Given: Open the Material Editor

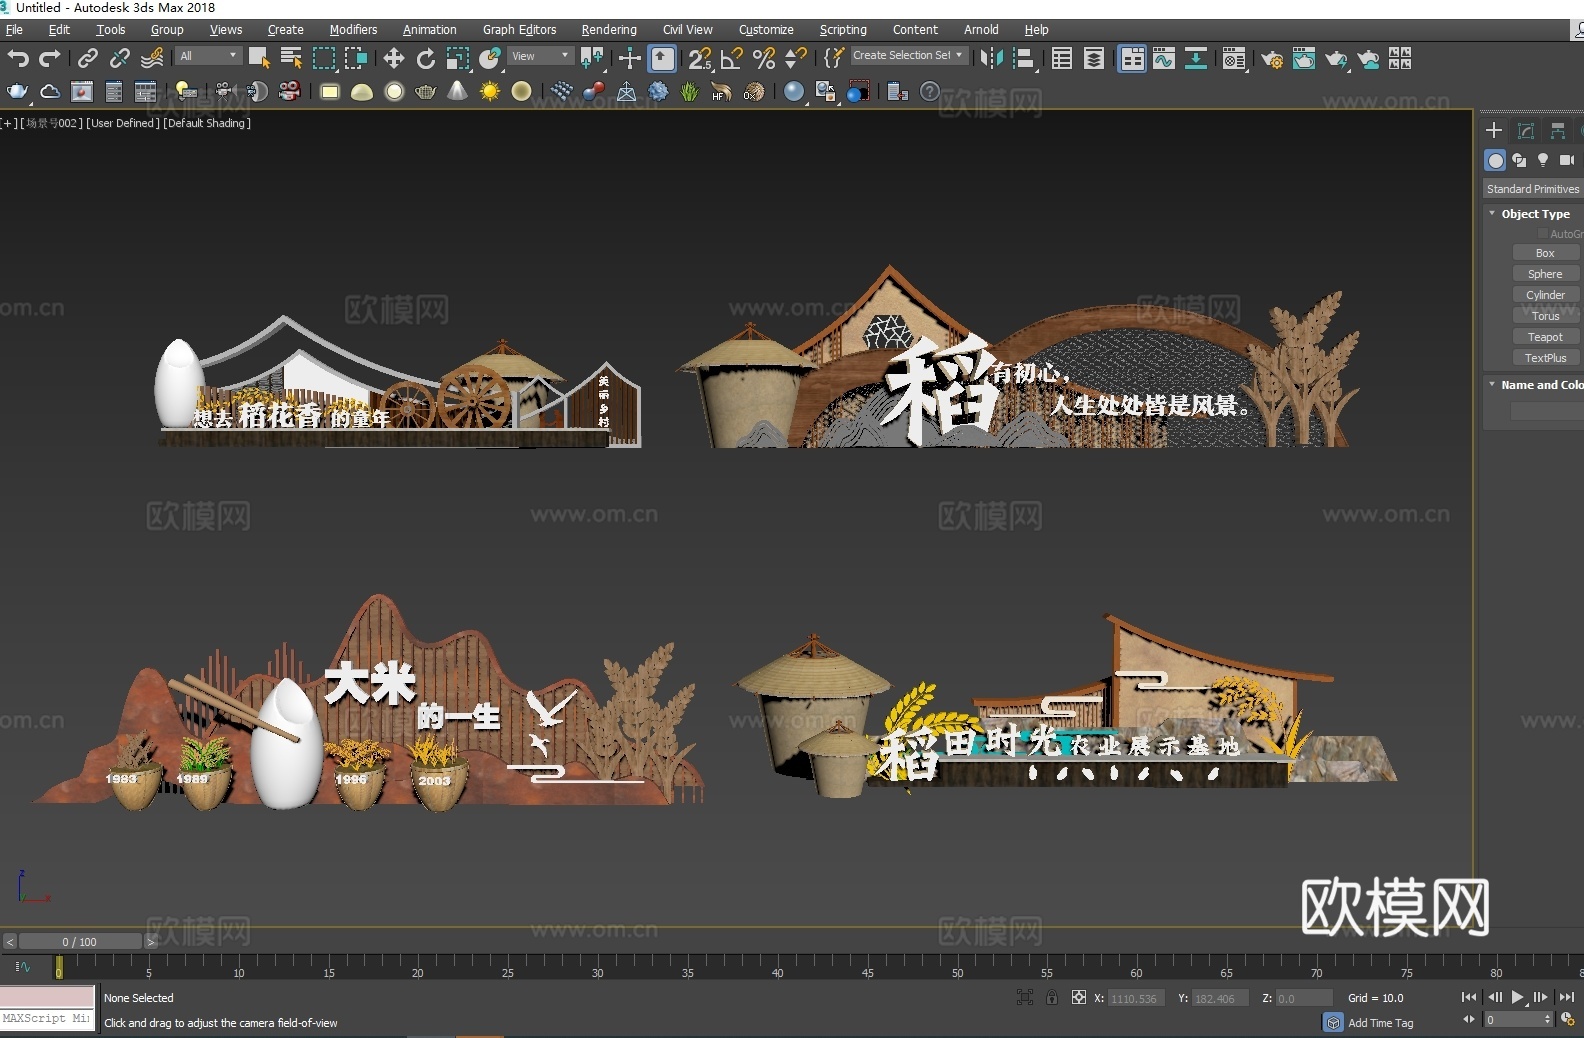Looking at the screenshot, I should click(x=1234, y=59).
